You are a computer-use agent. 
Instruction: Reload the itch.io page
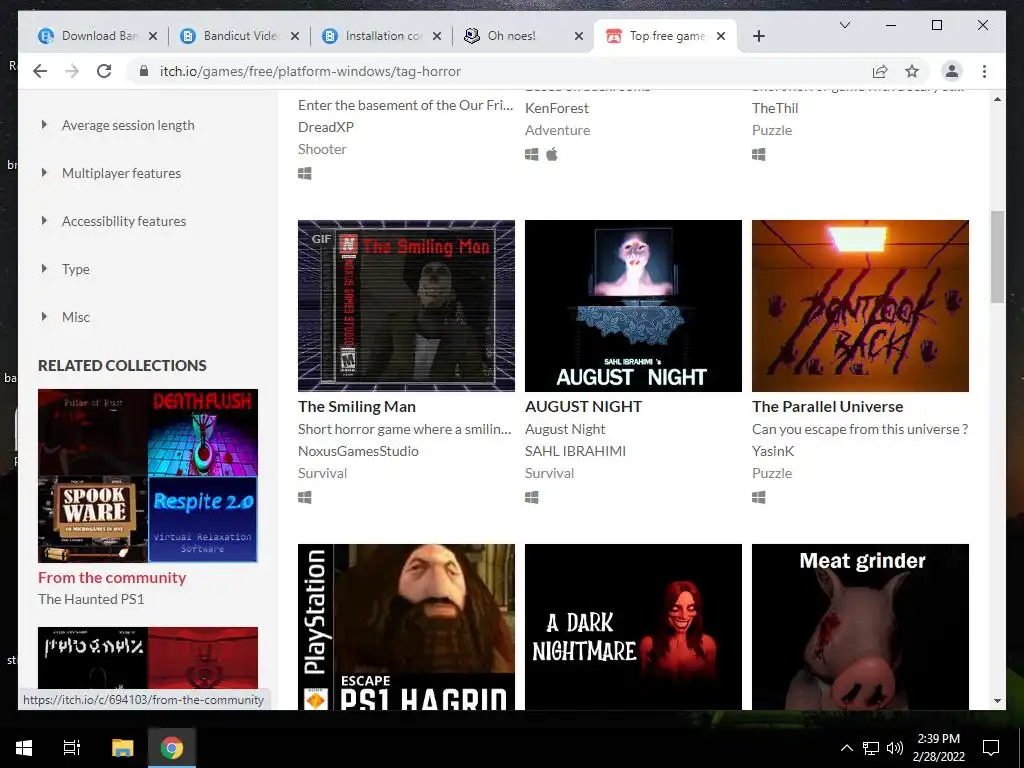104,71
